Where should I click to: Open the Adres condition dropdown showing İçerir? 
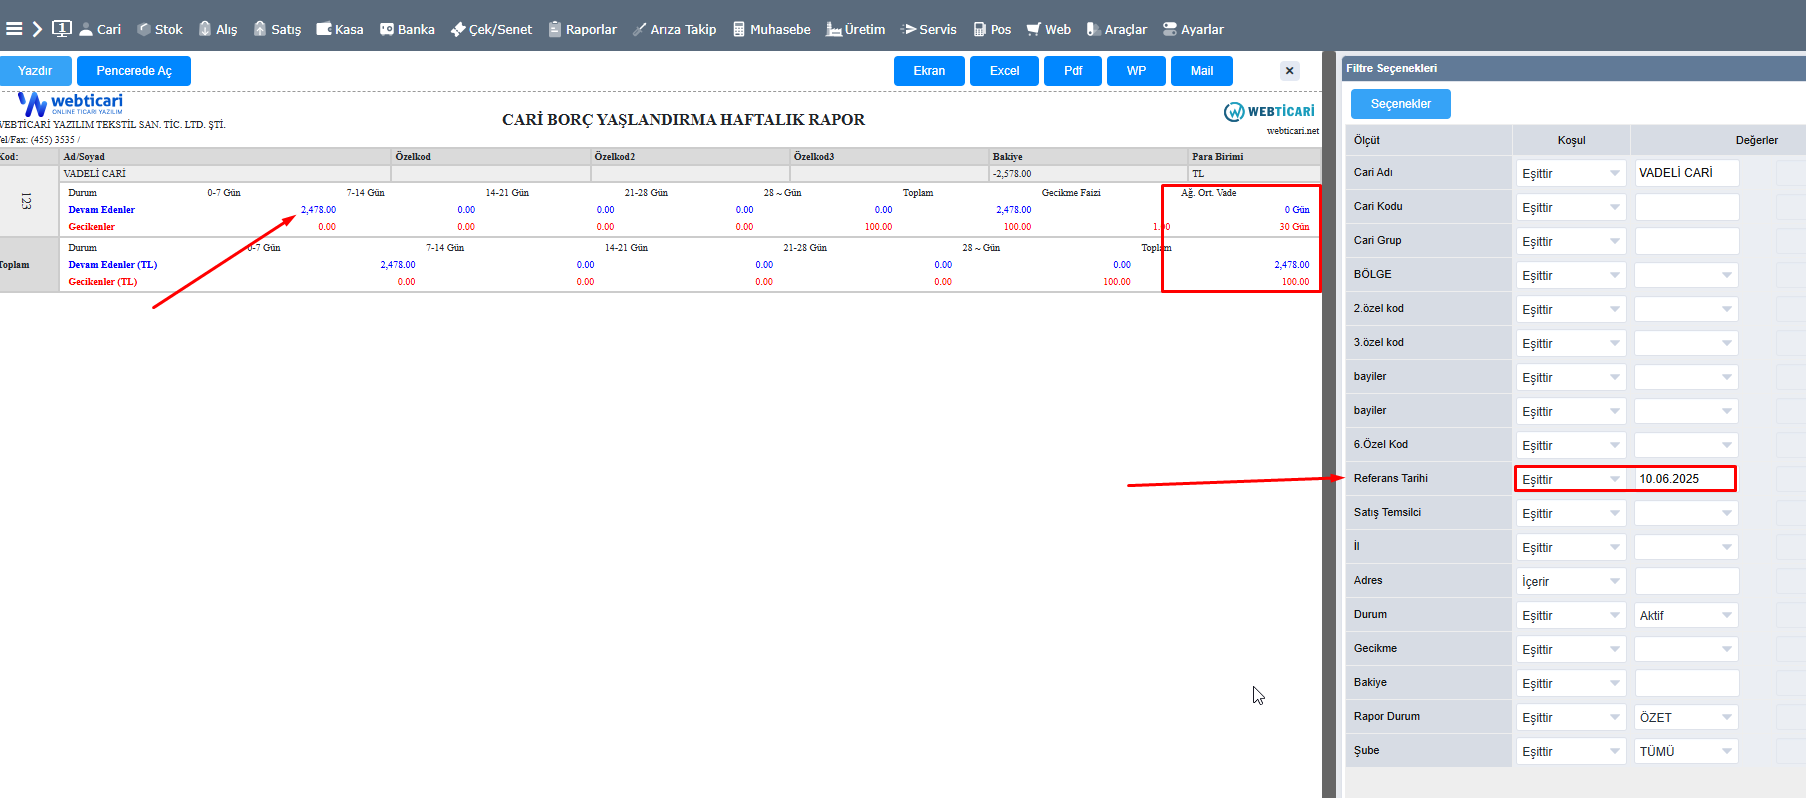pos(1570,582)
